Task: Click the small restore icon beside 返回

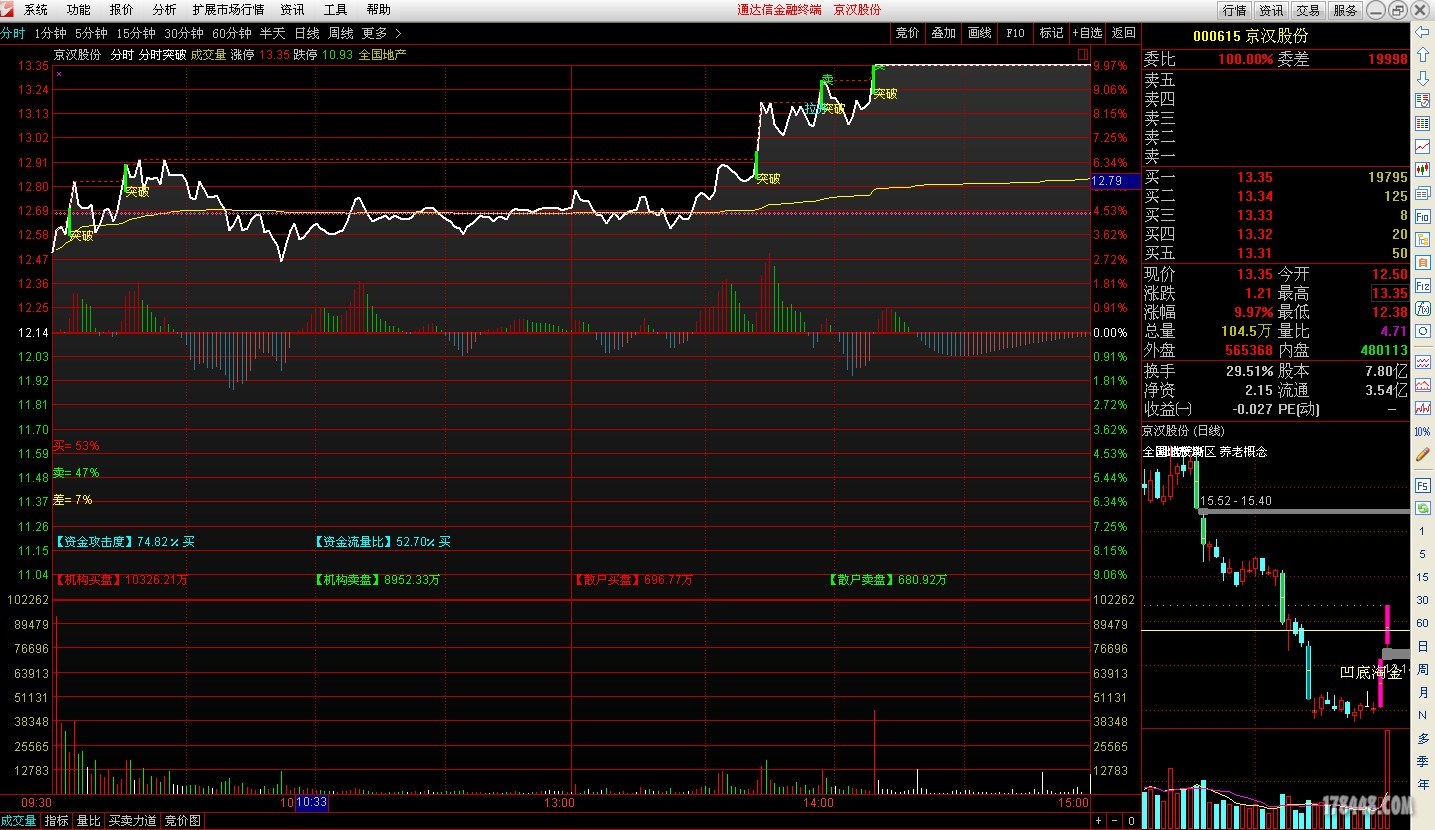Action: pos(1082,53)
